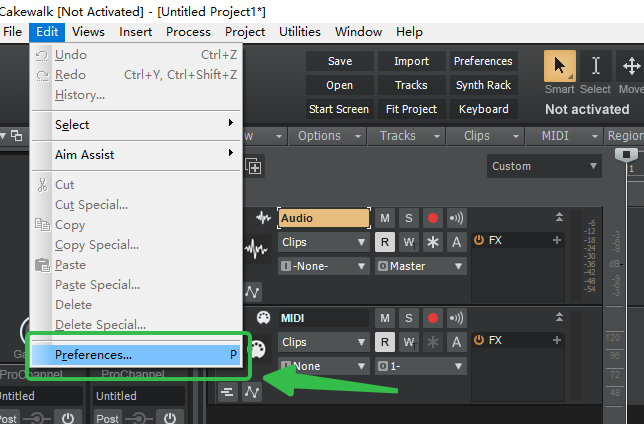Toggle input echo on Audio track
The height and width of the screenshot is (424, 644).
click(x=456, y=218)
